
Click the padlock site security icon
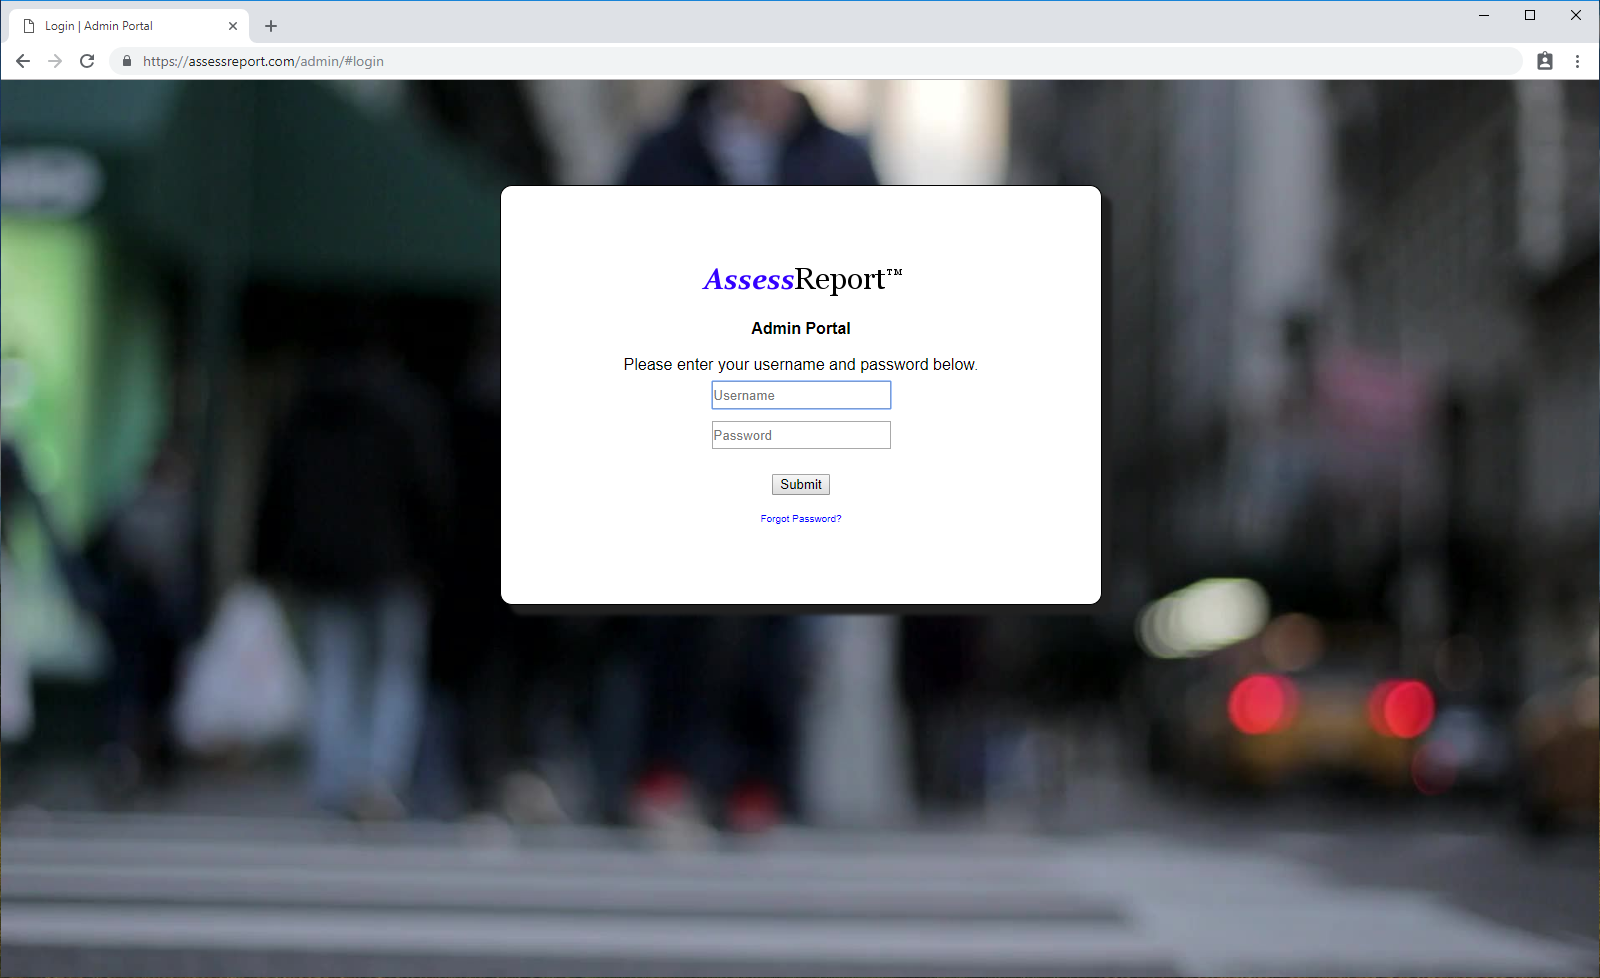[x=126, y=61]
